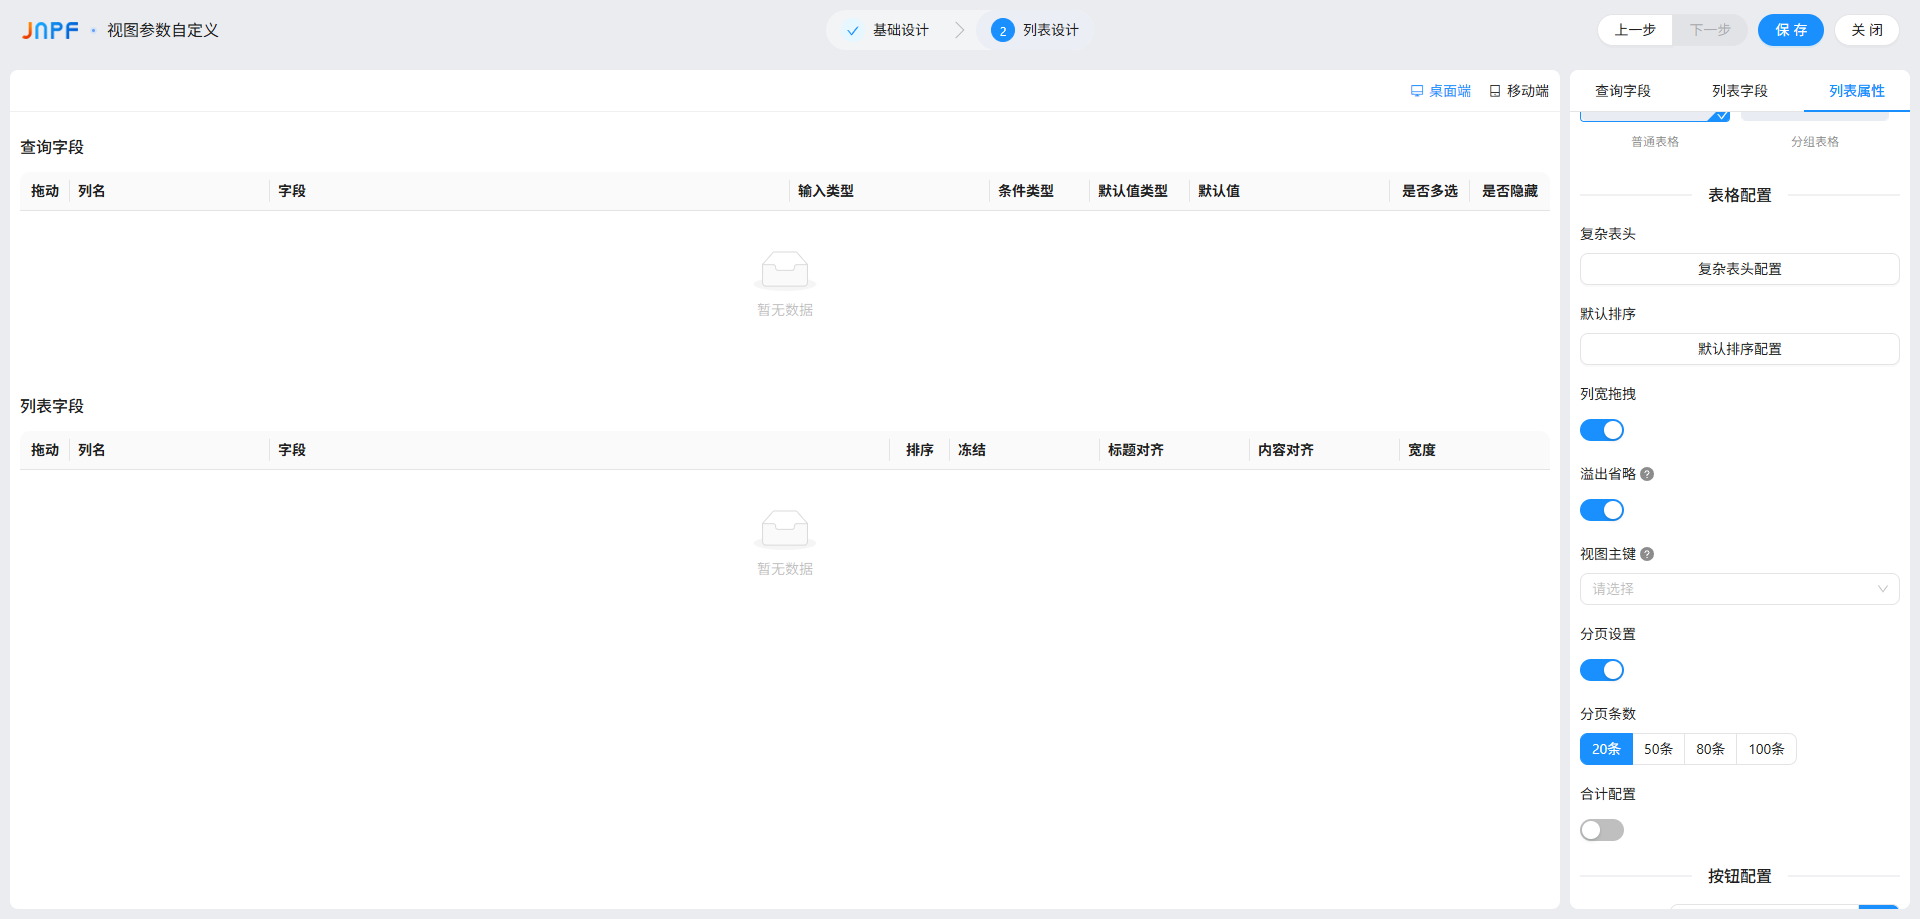Switch to the 列表字段 tab
Image resolution: width=1920 pixels, height=919 pixels.
(1739, 91)
